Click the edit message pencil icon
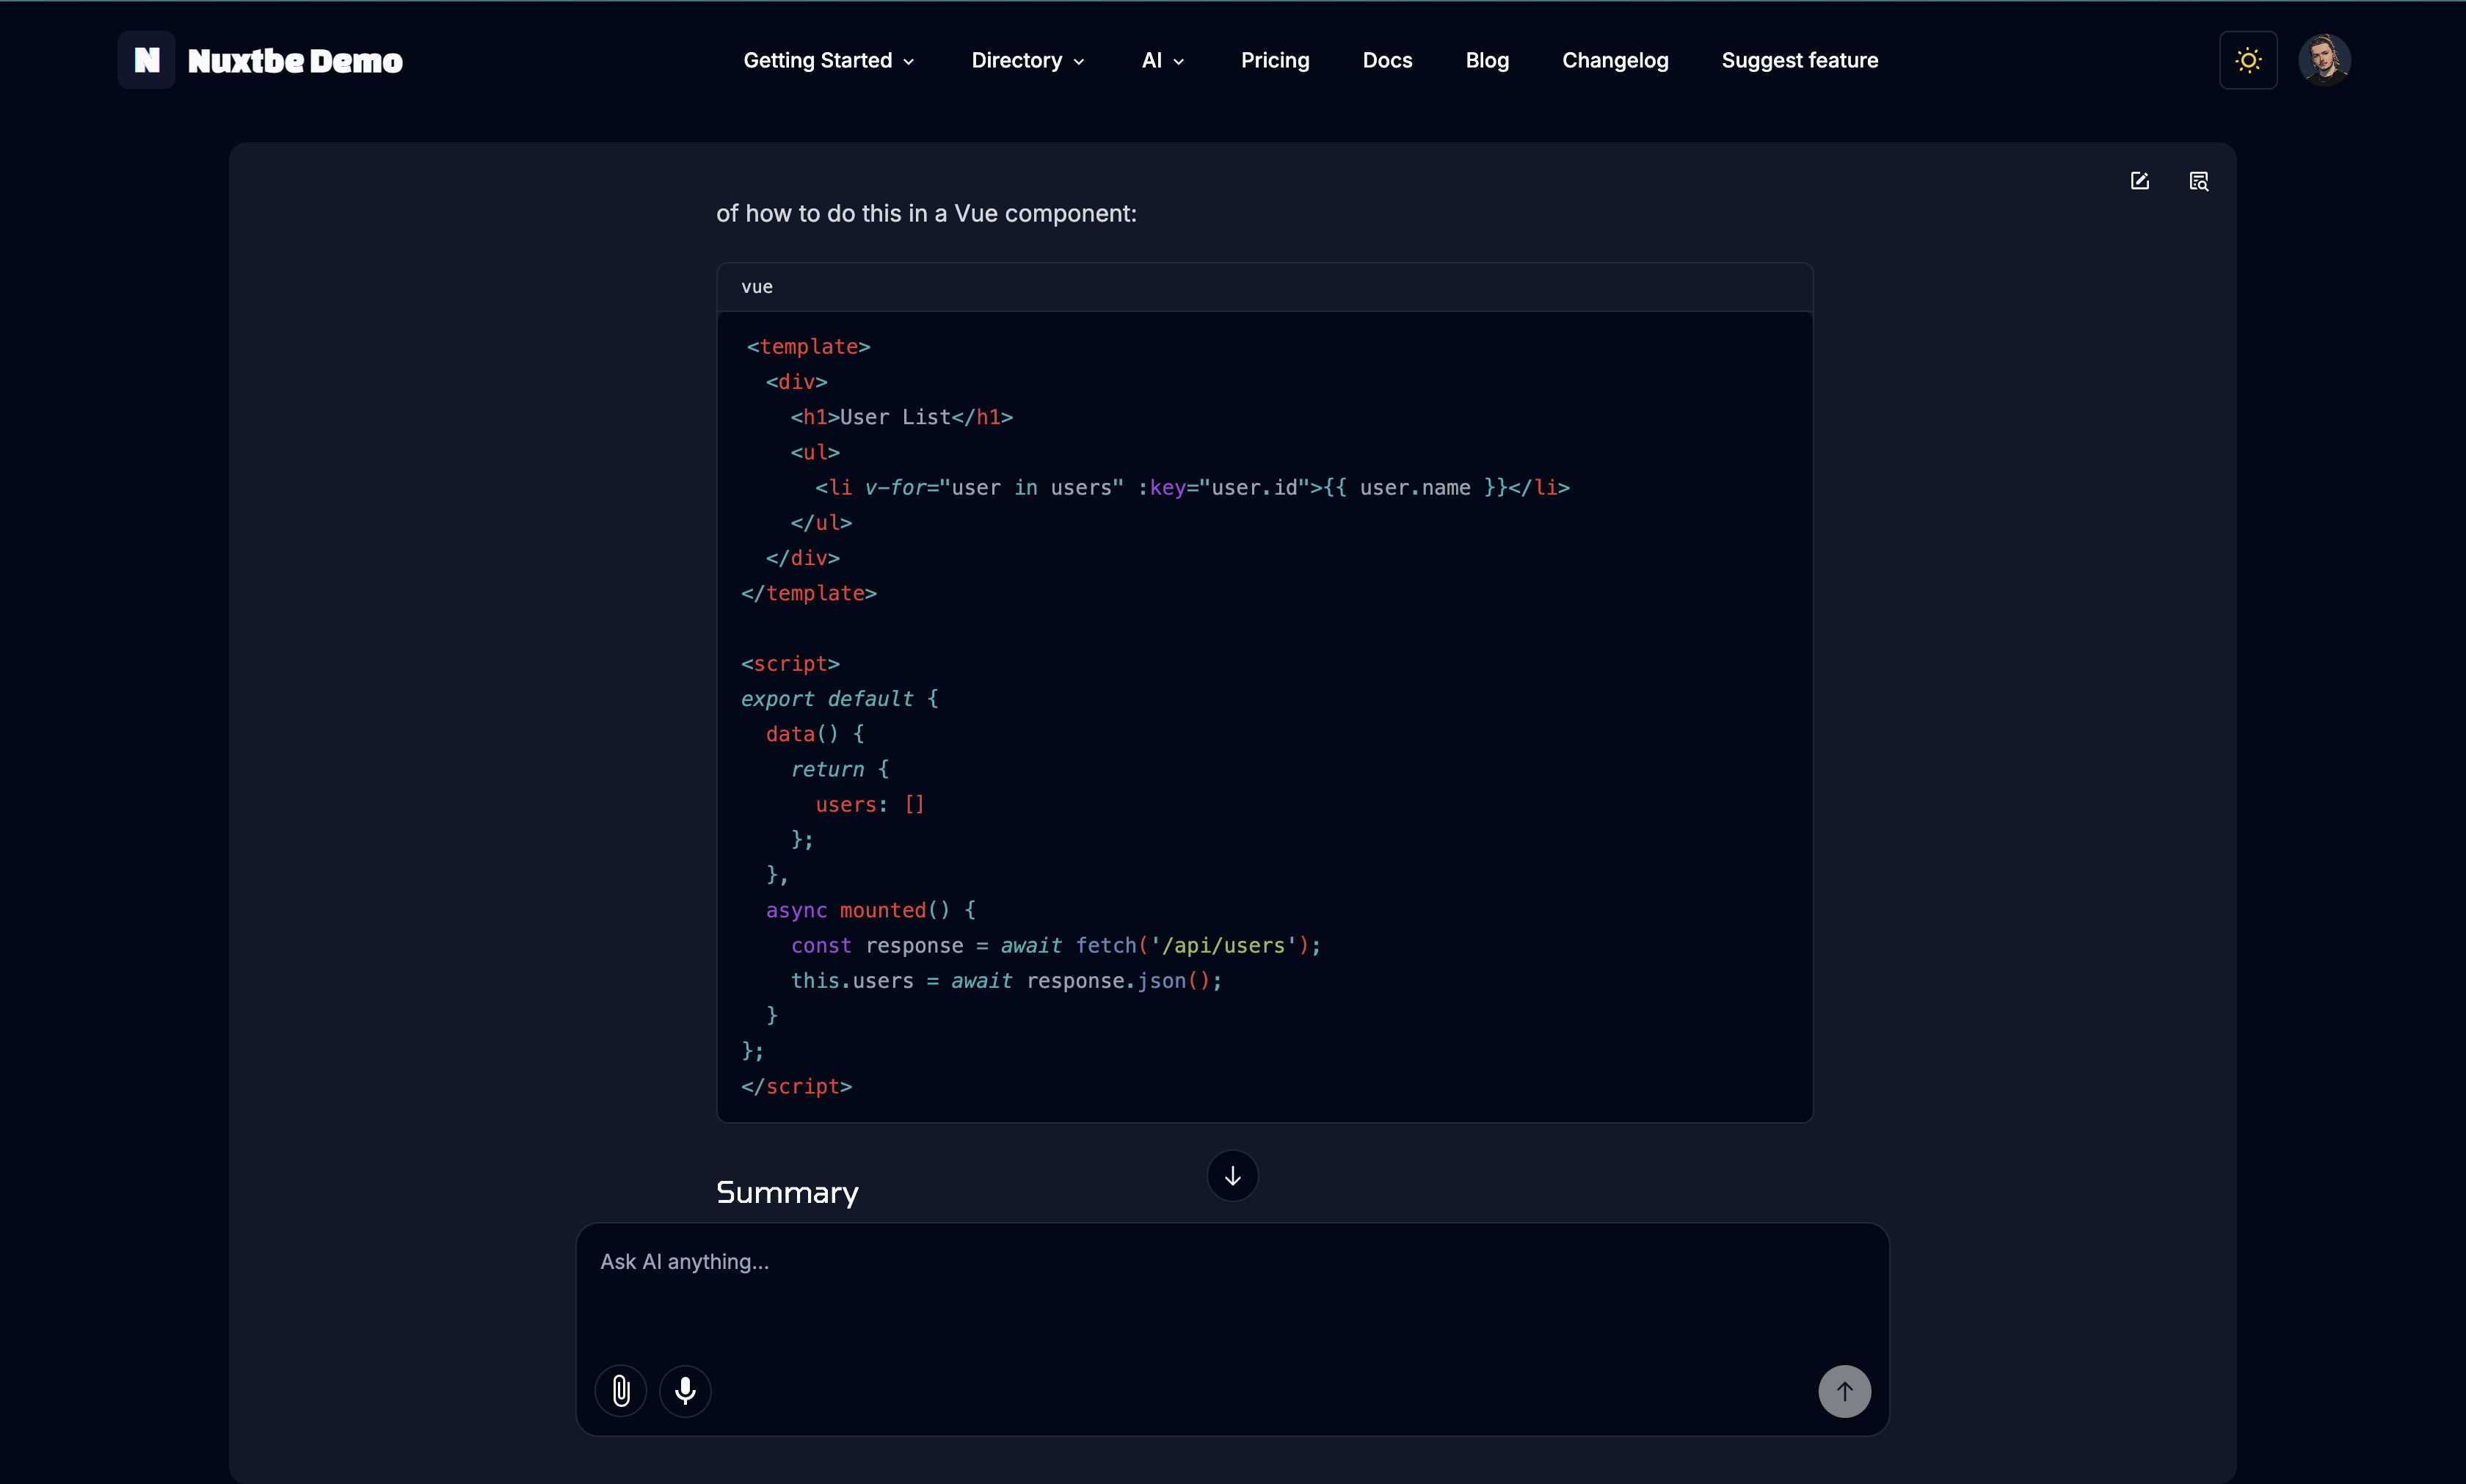 2139,181
